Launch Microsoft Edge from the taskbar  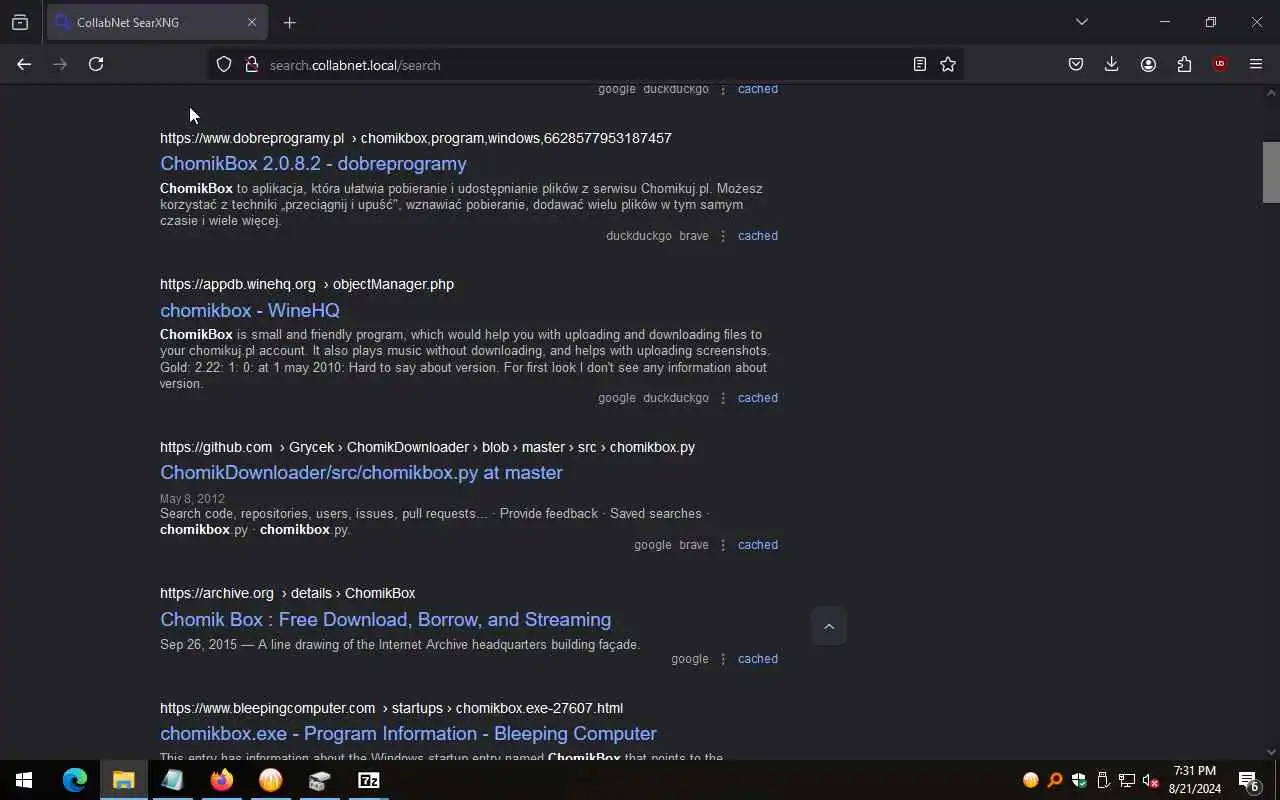tap(75, 780)
